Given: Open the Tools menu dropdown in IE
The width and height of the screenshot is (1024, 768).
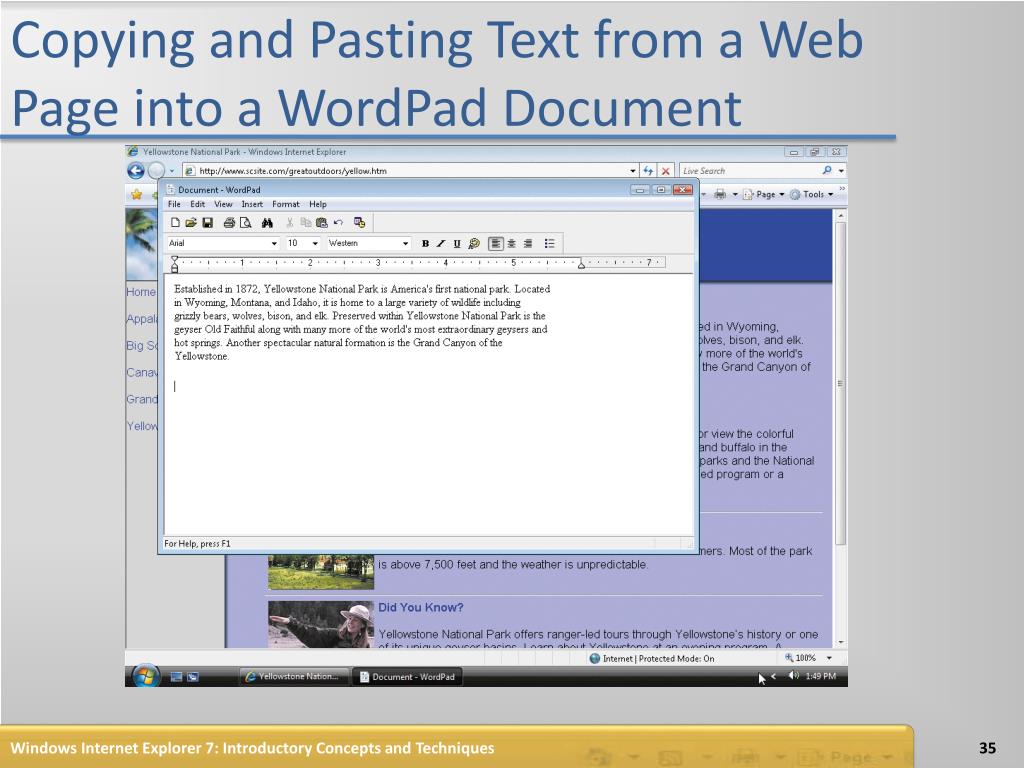Looking at the screenshot, I should (812, 194).
